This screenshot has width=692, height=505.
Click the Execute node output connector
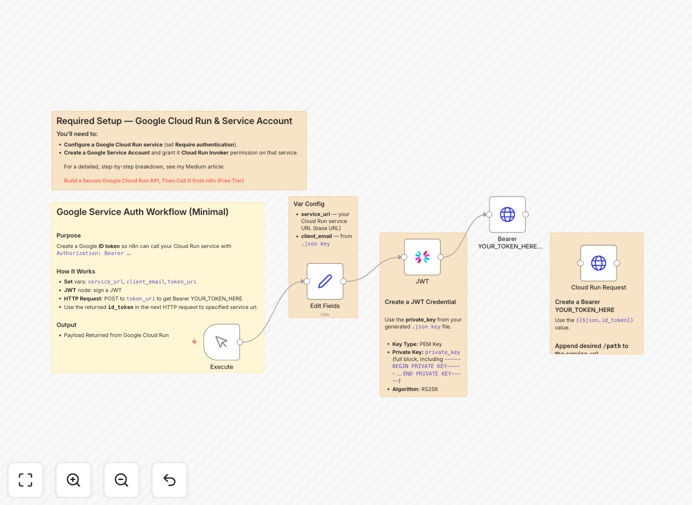[240, 342]
